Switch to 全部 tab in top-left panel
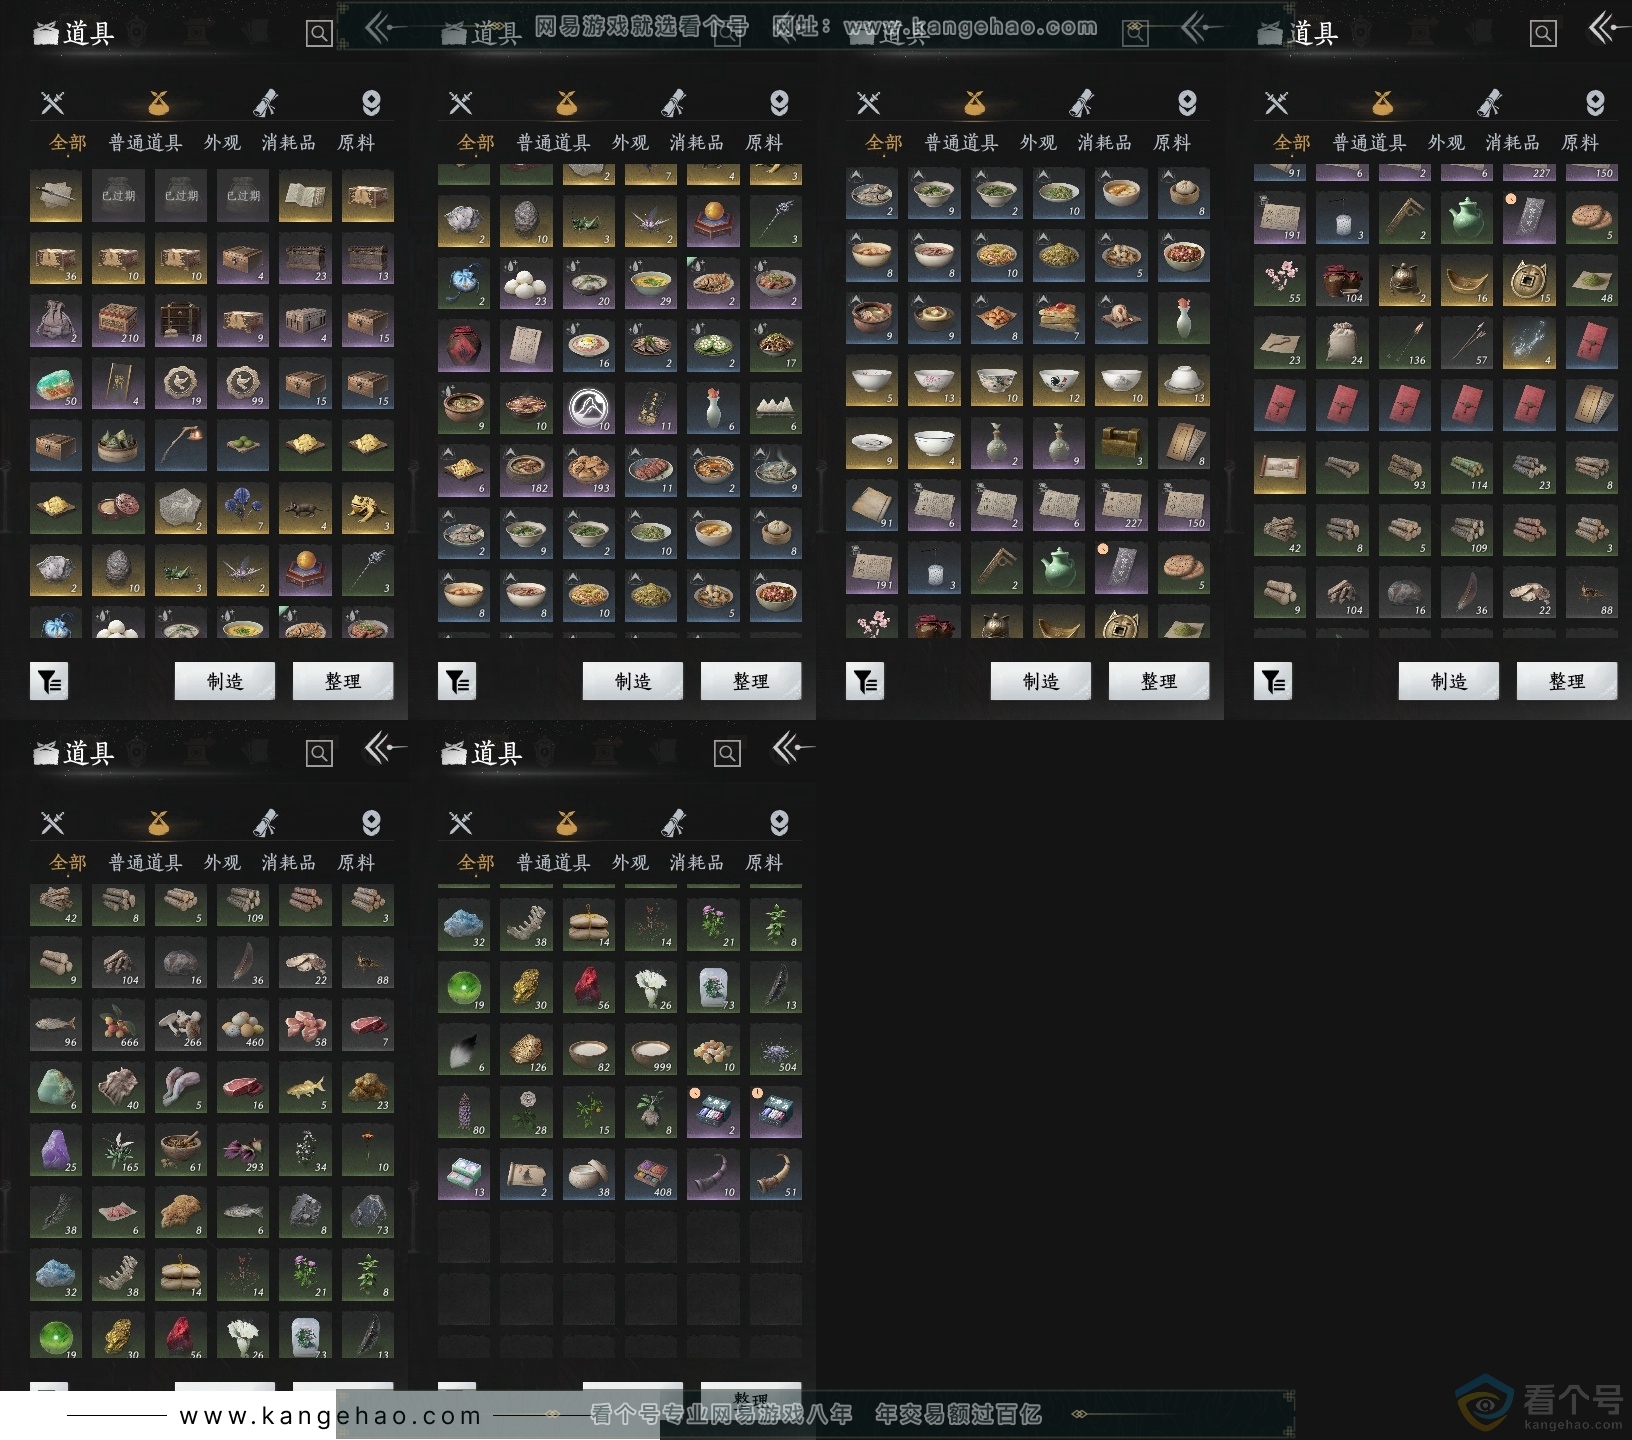Image resolution: width=1632 pixels, height=1440 pixels. click(x=68, y=143)
